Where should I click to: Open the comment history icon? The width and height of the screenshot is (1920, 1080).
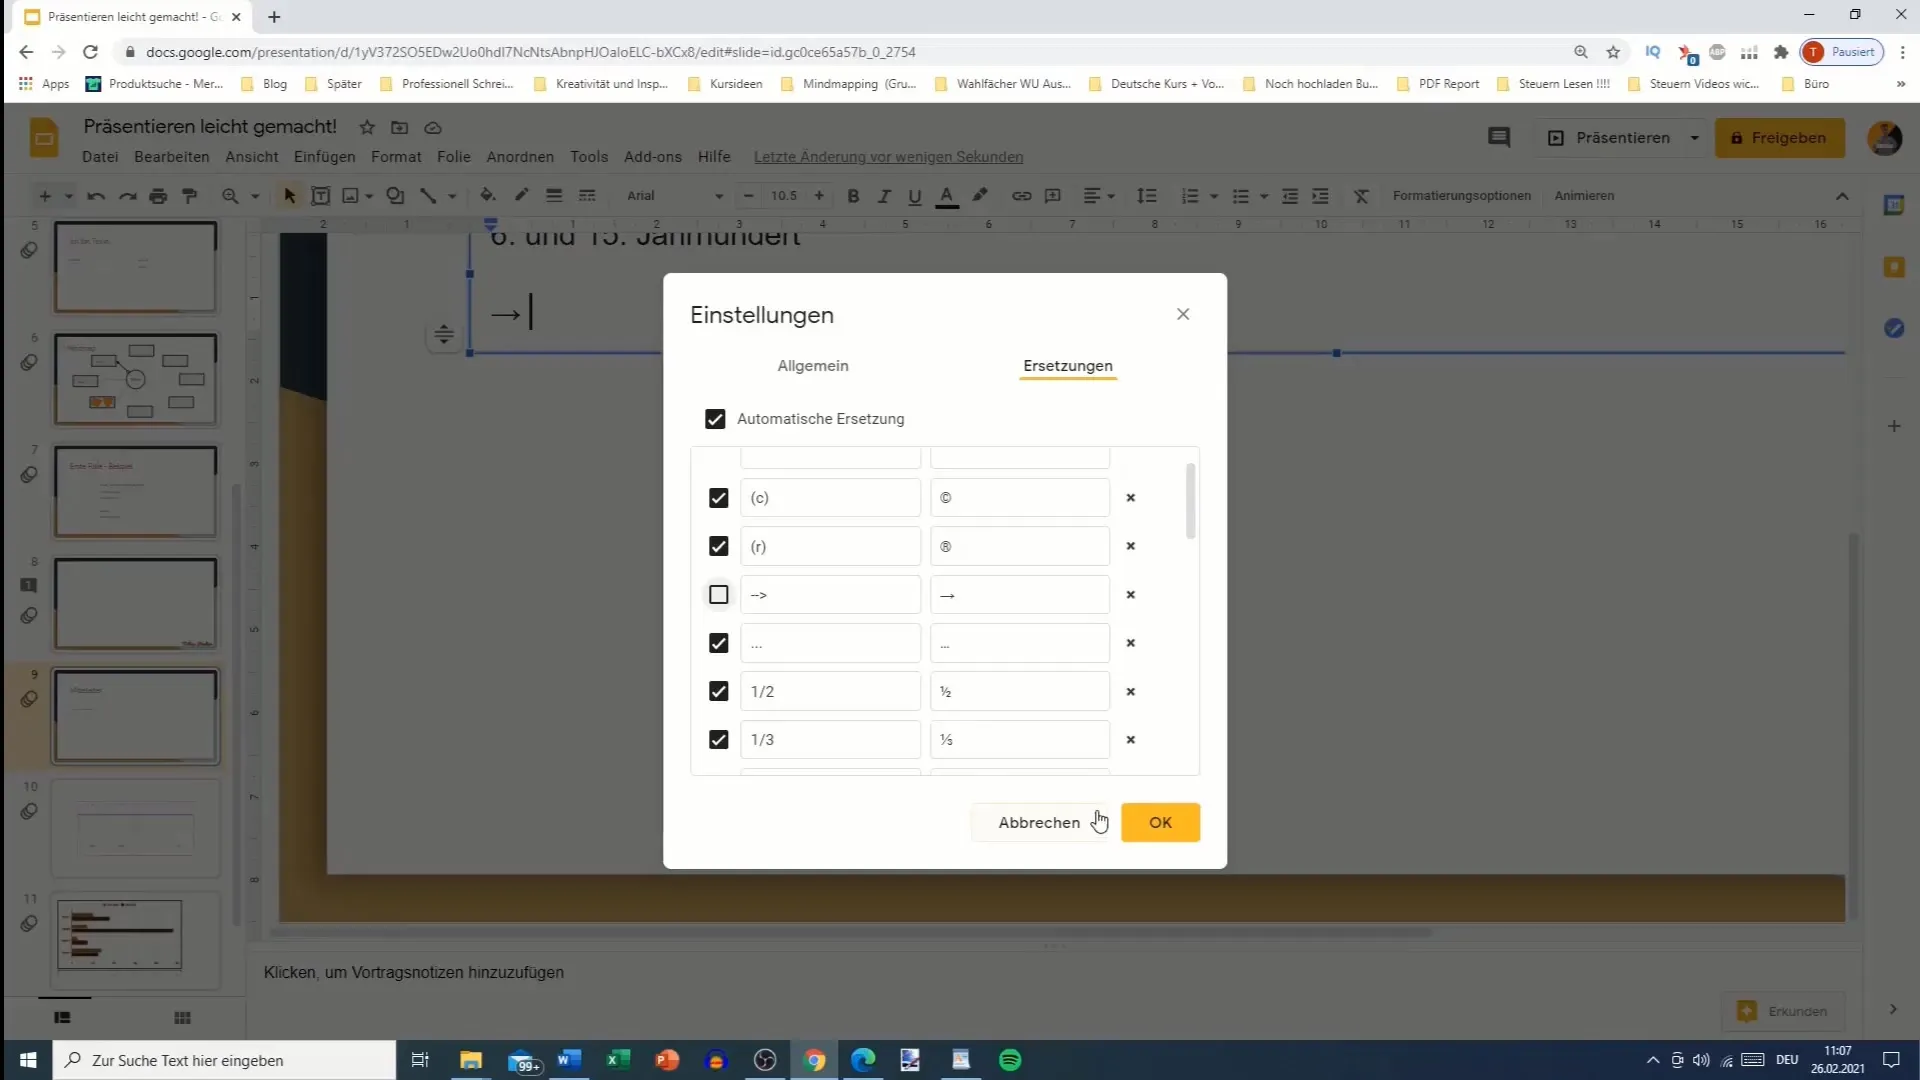coord(1498,138)
